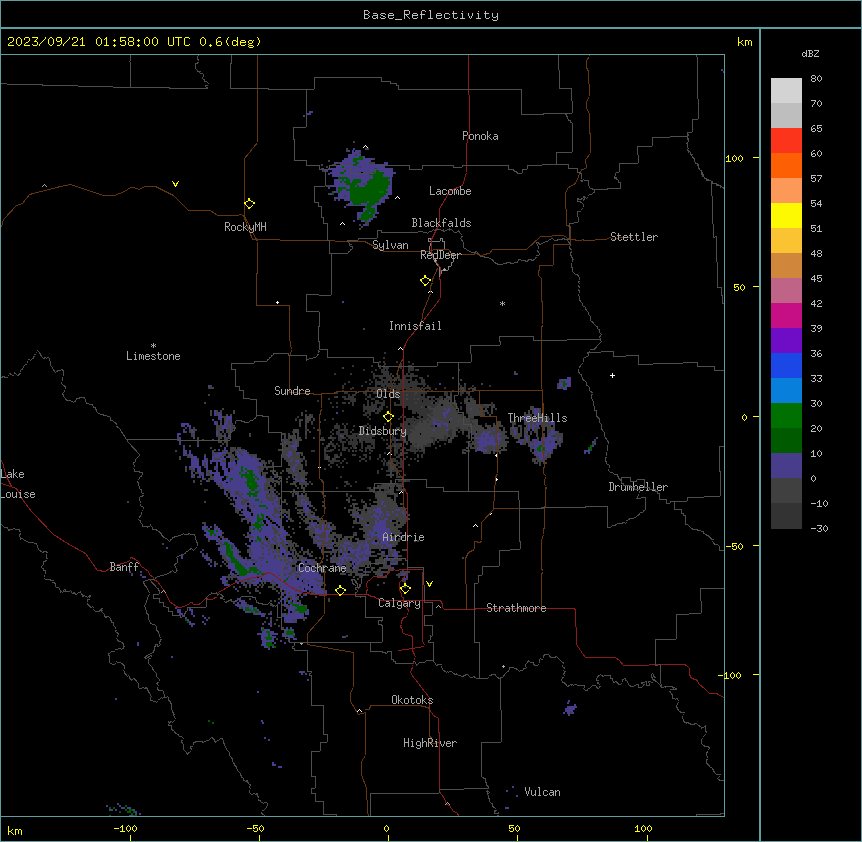
Task: Select the brown-orange 48 dBZ swatch
Action: [786, 265]
